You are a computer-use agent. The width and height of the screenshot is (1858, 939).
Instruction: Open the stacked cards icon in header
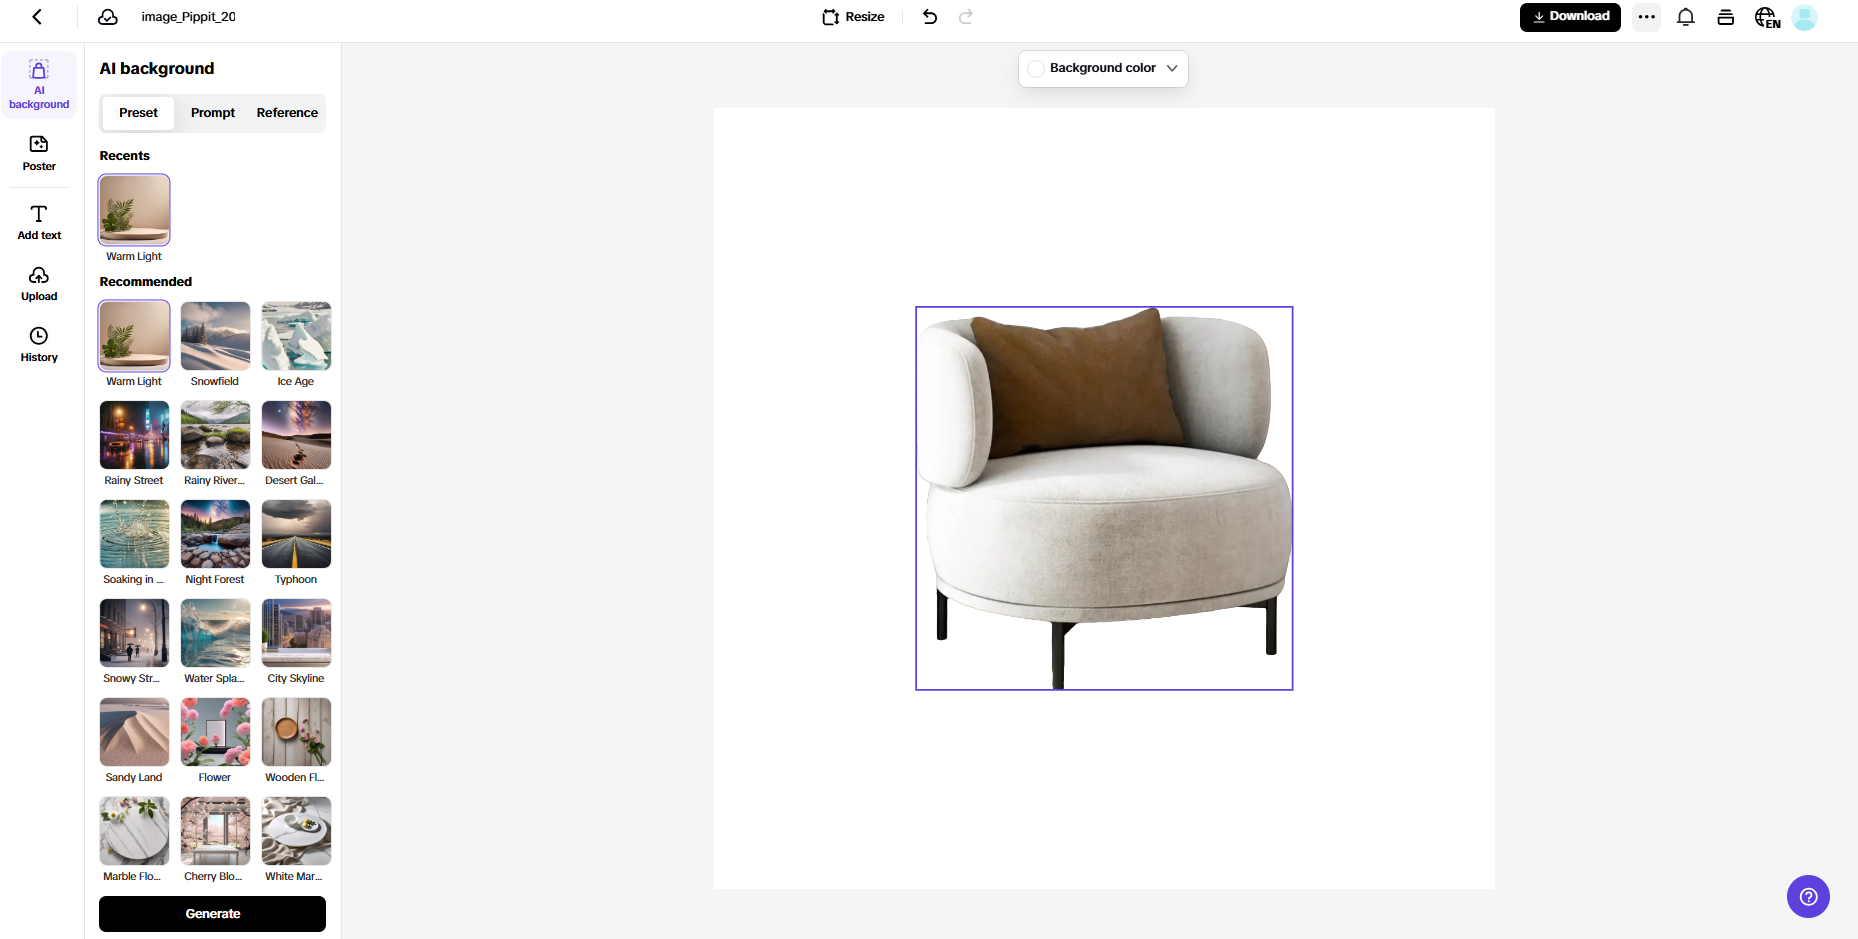coord(1725,17)
